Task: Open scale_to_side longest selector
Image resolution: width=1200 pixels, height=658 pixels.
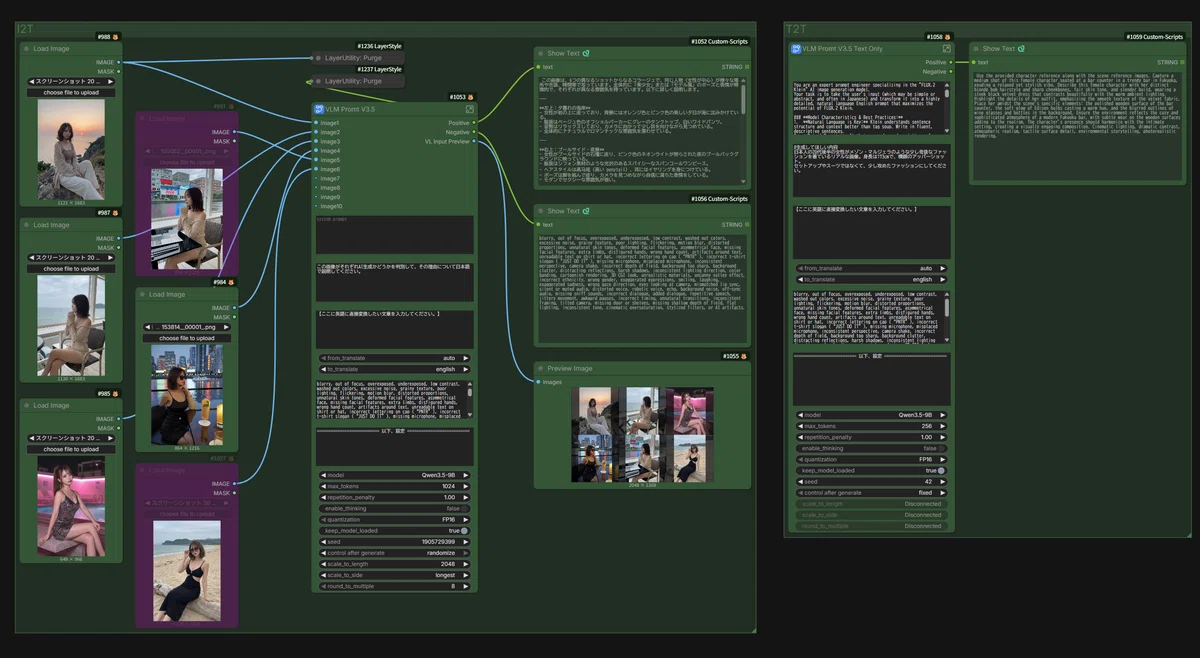Action: point(394,575)
